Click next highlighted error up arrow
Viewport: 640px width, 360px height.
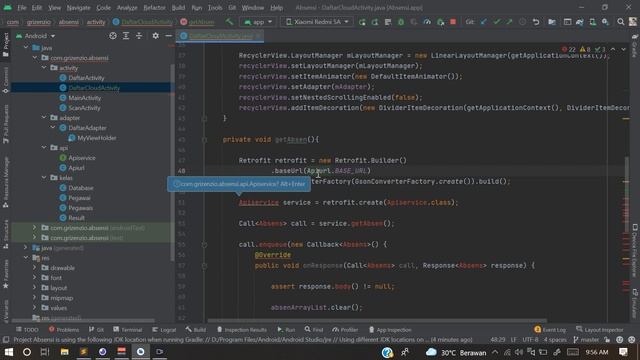pos(613,49)
